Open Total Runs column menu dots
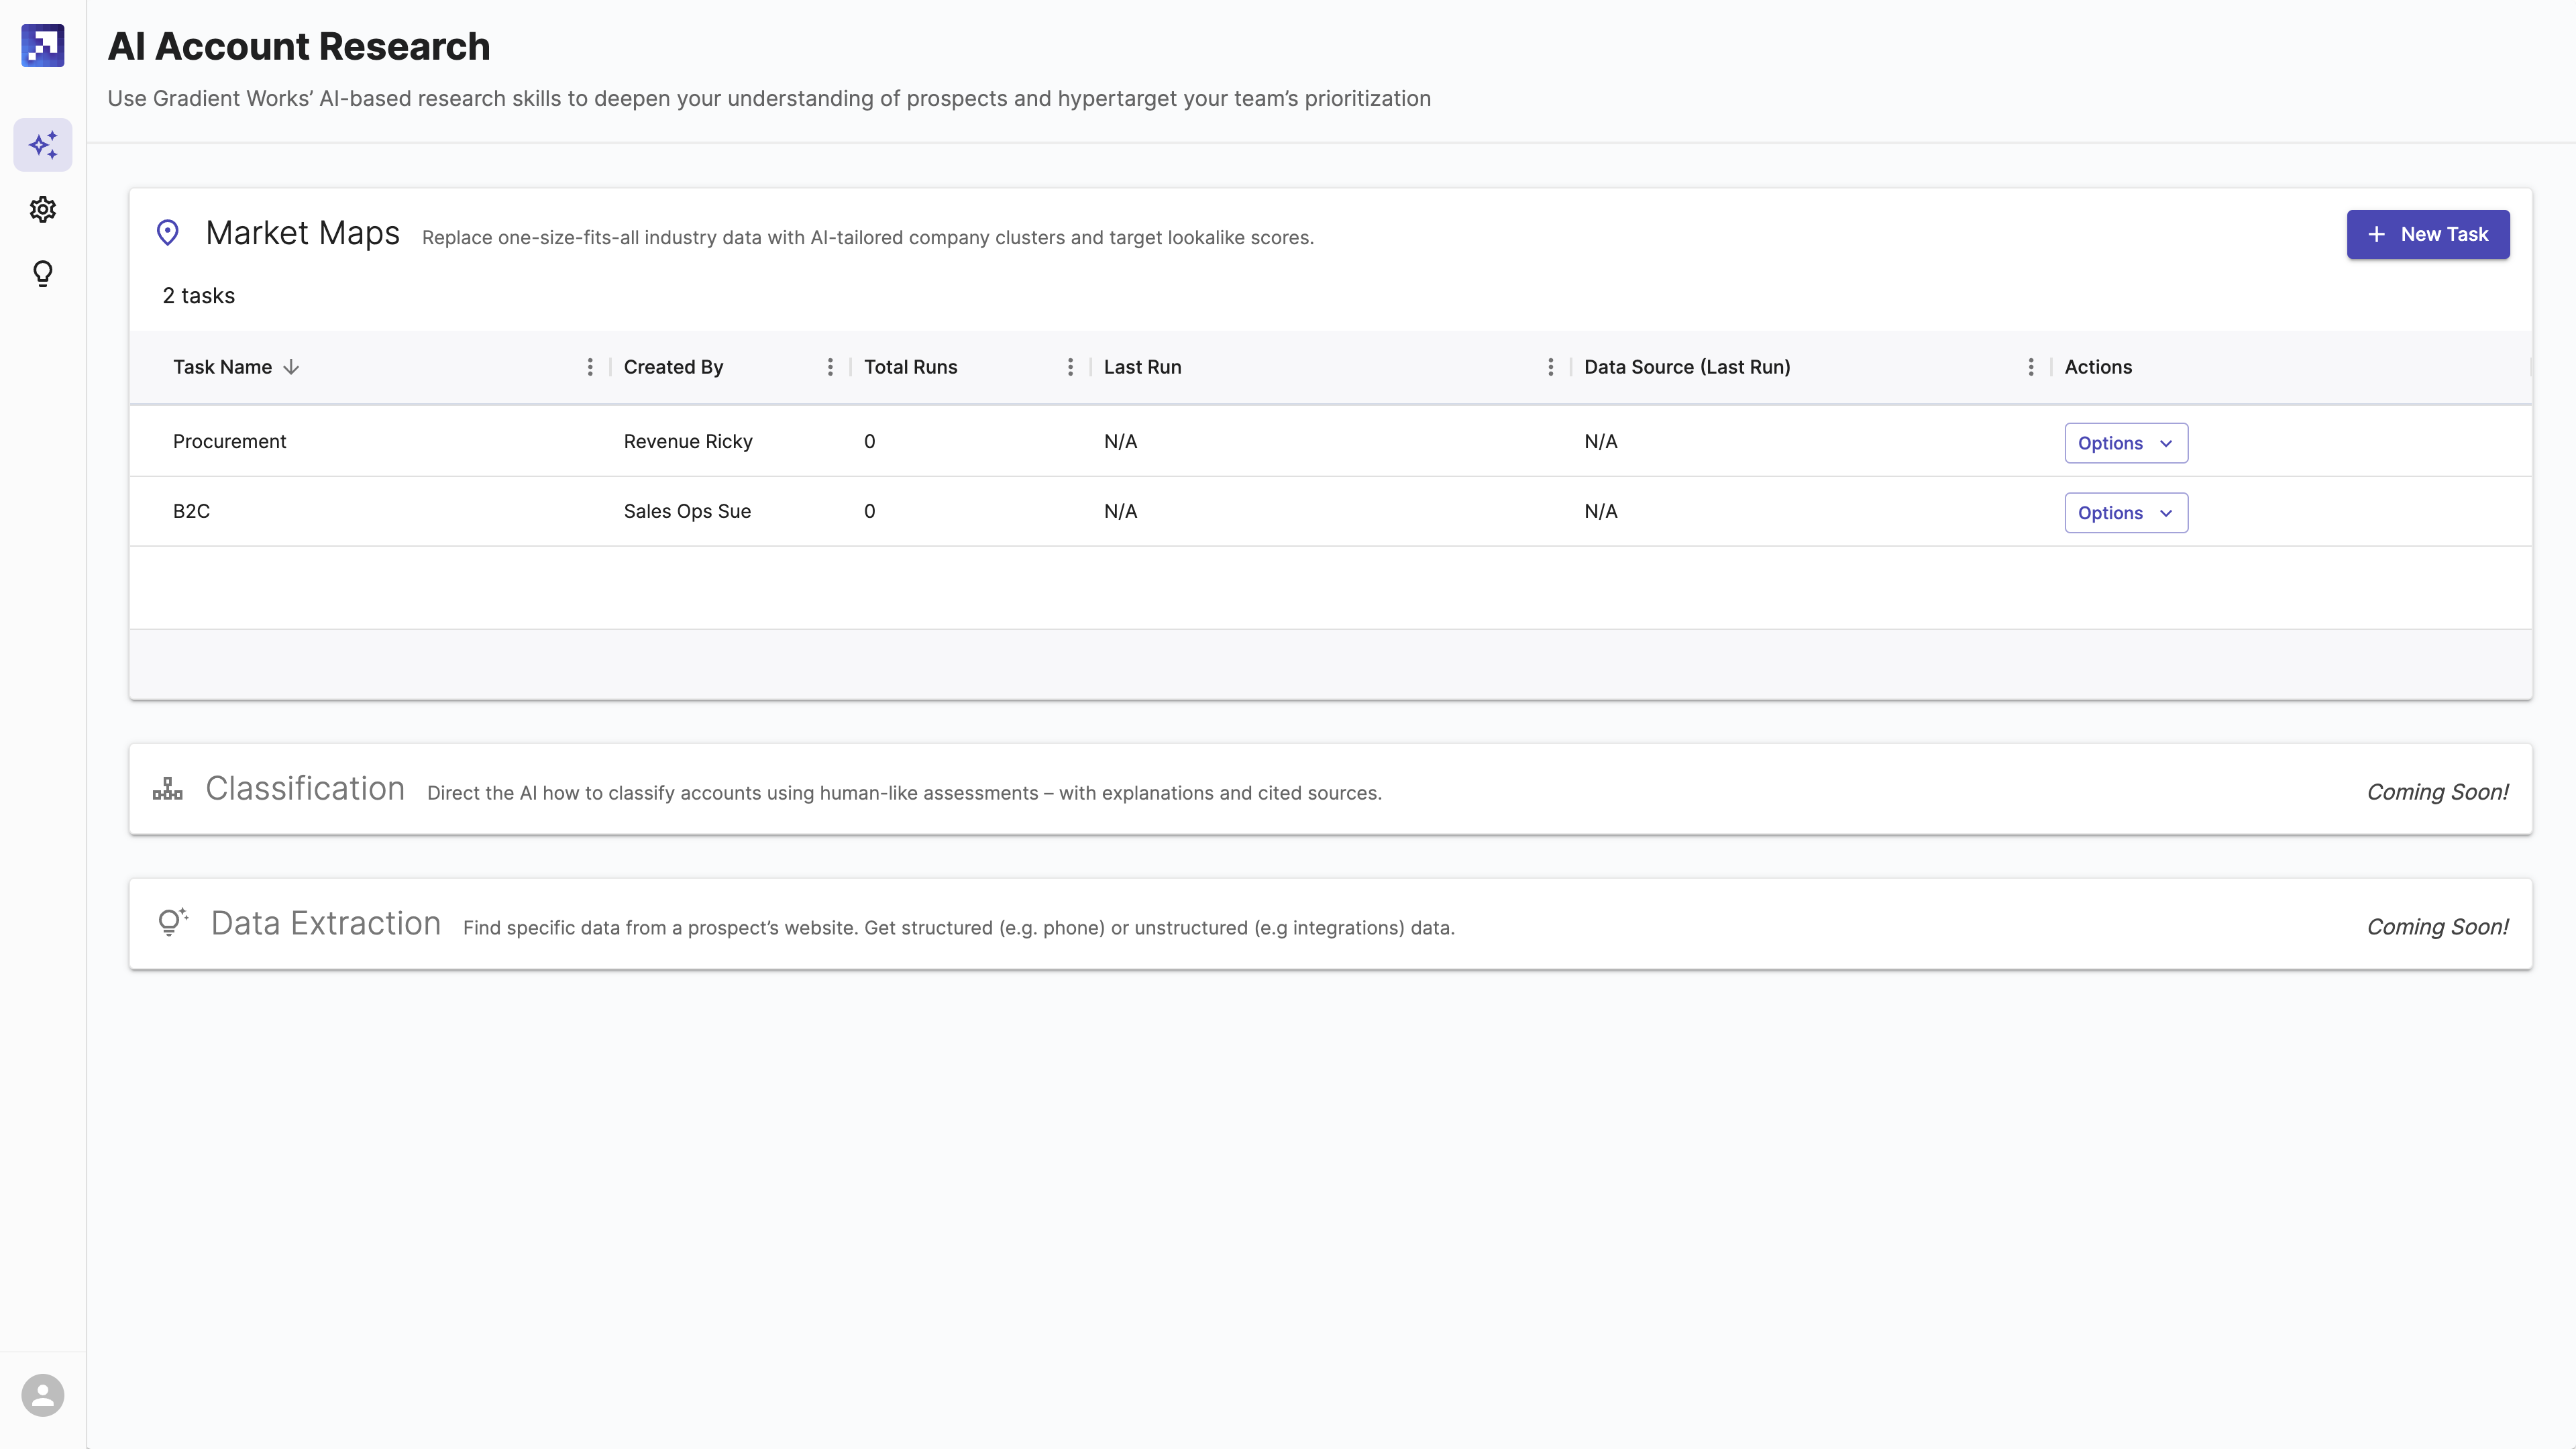The image size is (2576, 1449). pyautogui.click(x=1070, y=367)
